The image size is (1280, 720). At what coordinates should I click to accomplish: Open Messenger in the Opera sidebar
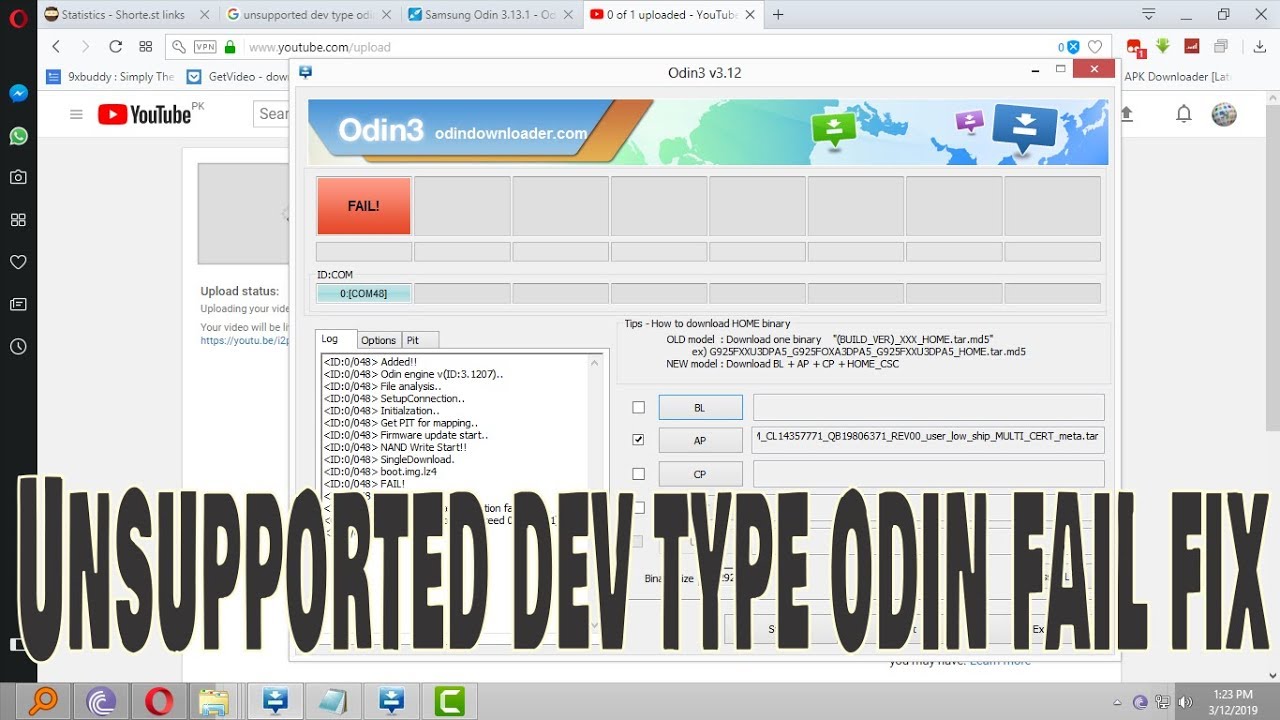(x=18, y=93)
